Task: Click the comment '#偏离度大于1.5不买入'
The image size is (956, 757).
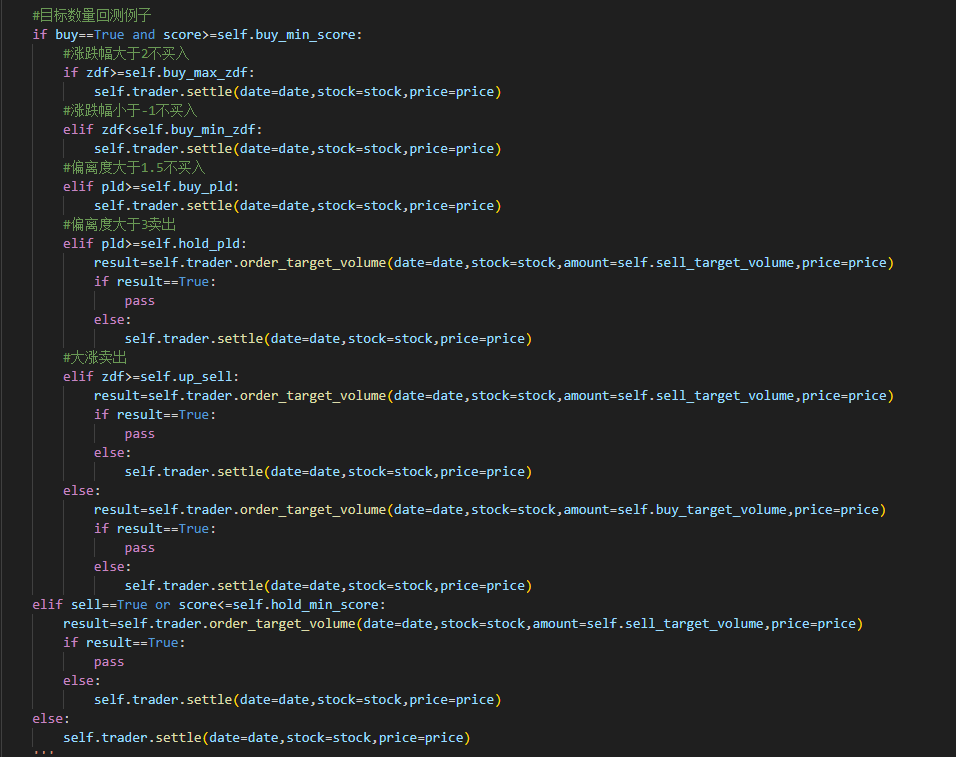Action: [x=134, y=168]
